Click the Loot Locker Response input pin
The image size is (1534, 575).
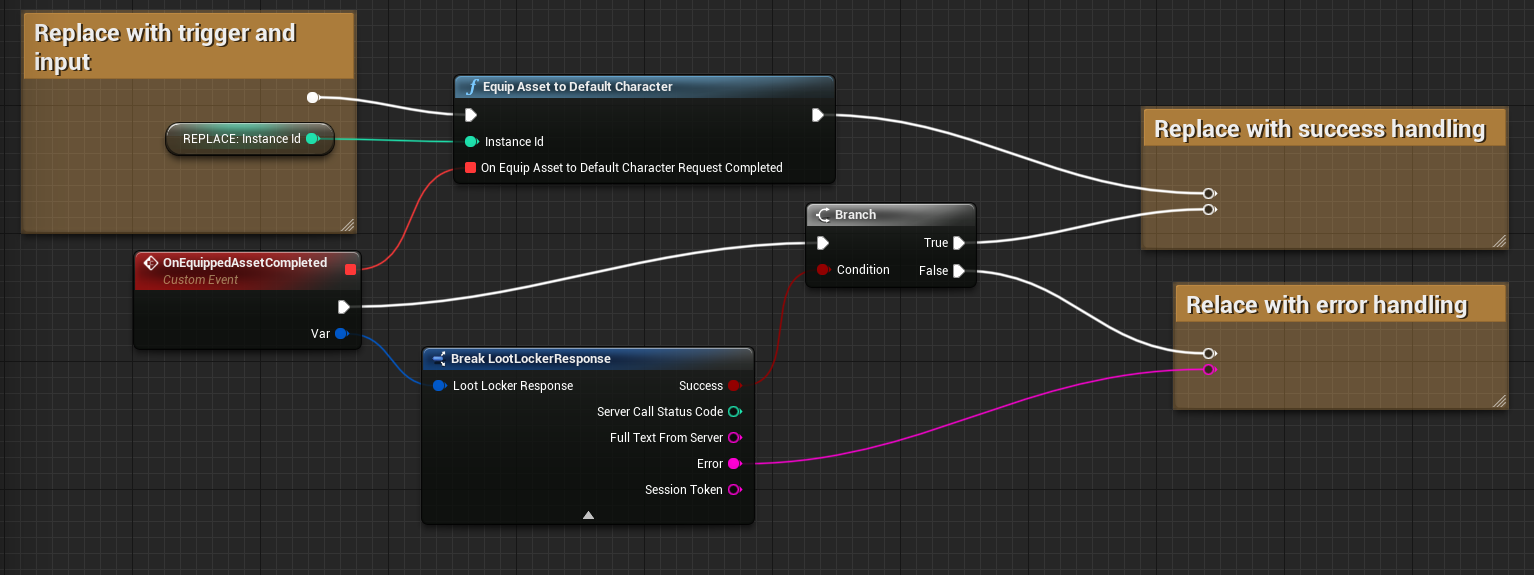(439, 386)
